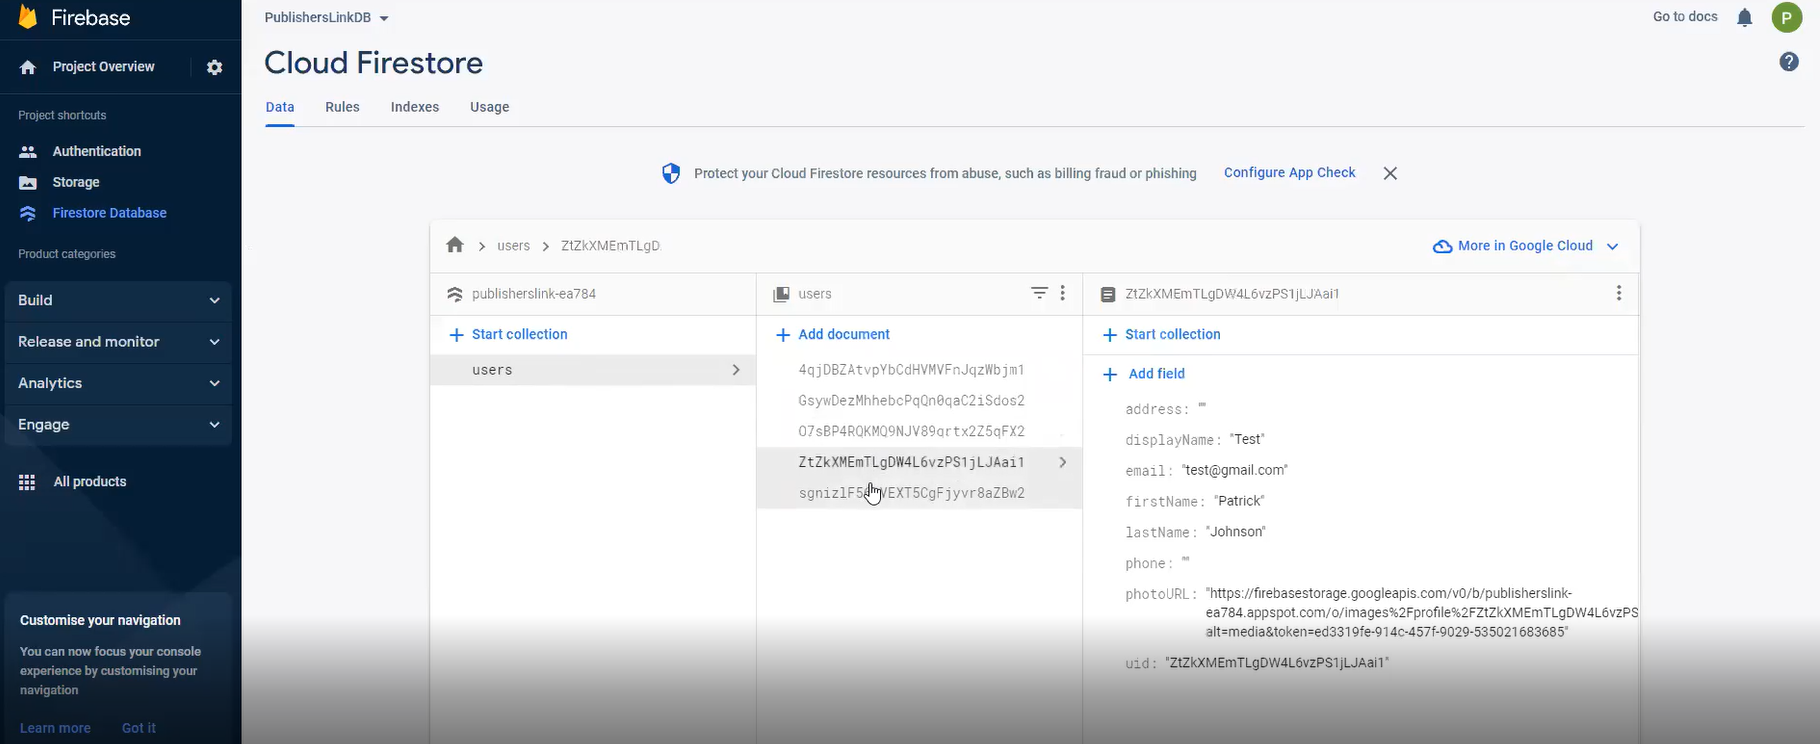Open notifications bell icon
Image resolution: width=1820 pixels, height=744 pixels.
click(x=1745, y=17)
